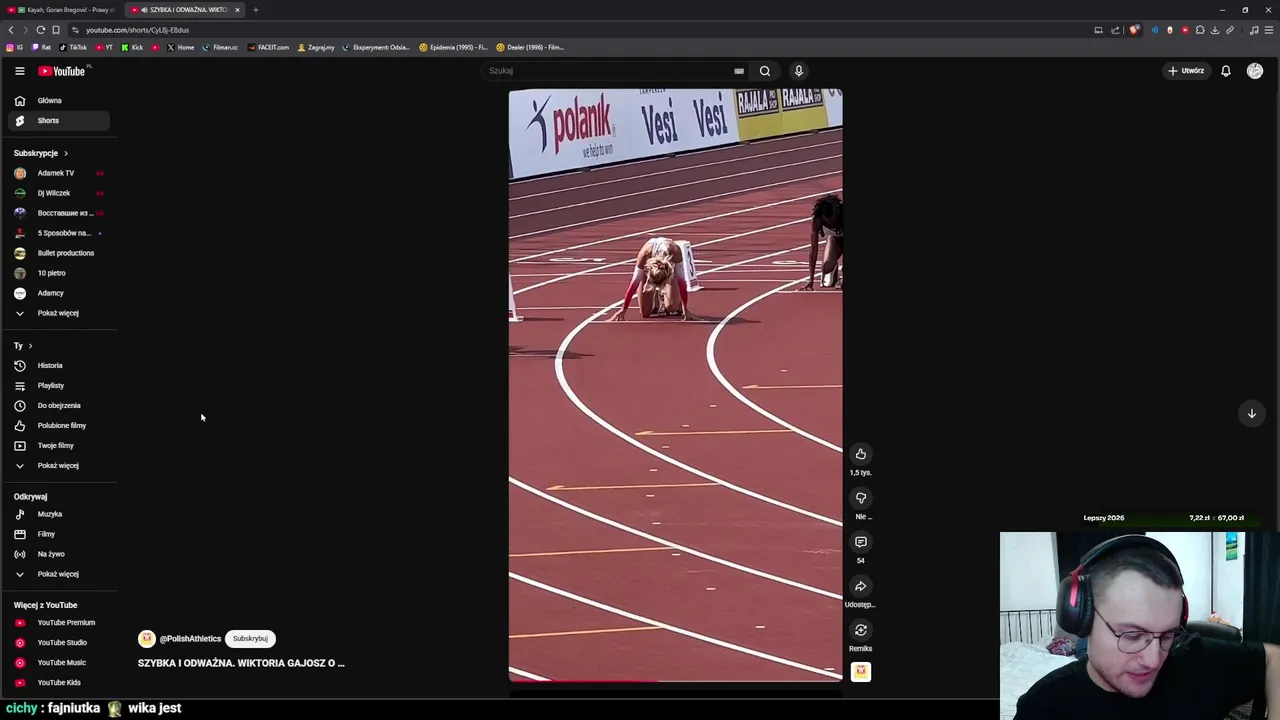Open Twoje filmy

pyautogui.click(x=58, y=446)
